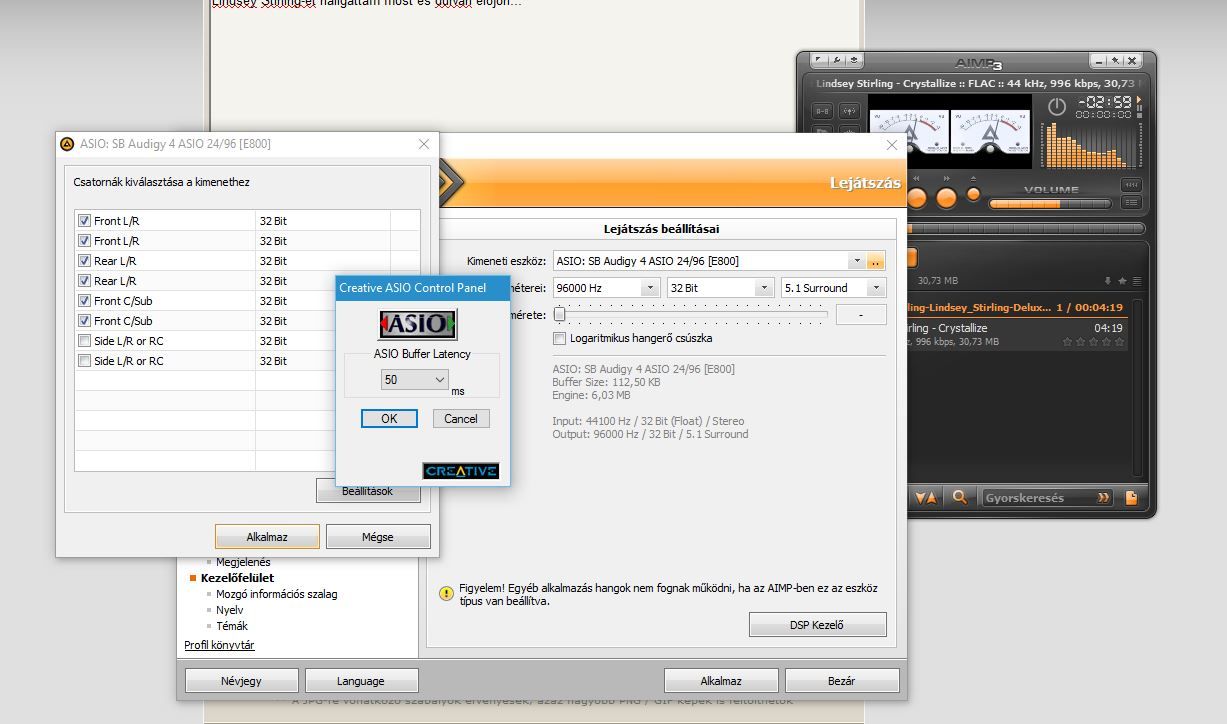Image resolution: width=1227 pixels, height=724 pixels.
Task: Click the AIMP track seek bar
Action: [x=1025, y=229]
